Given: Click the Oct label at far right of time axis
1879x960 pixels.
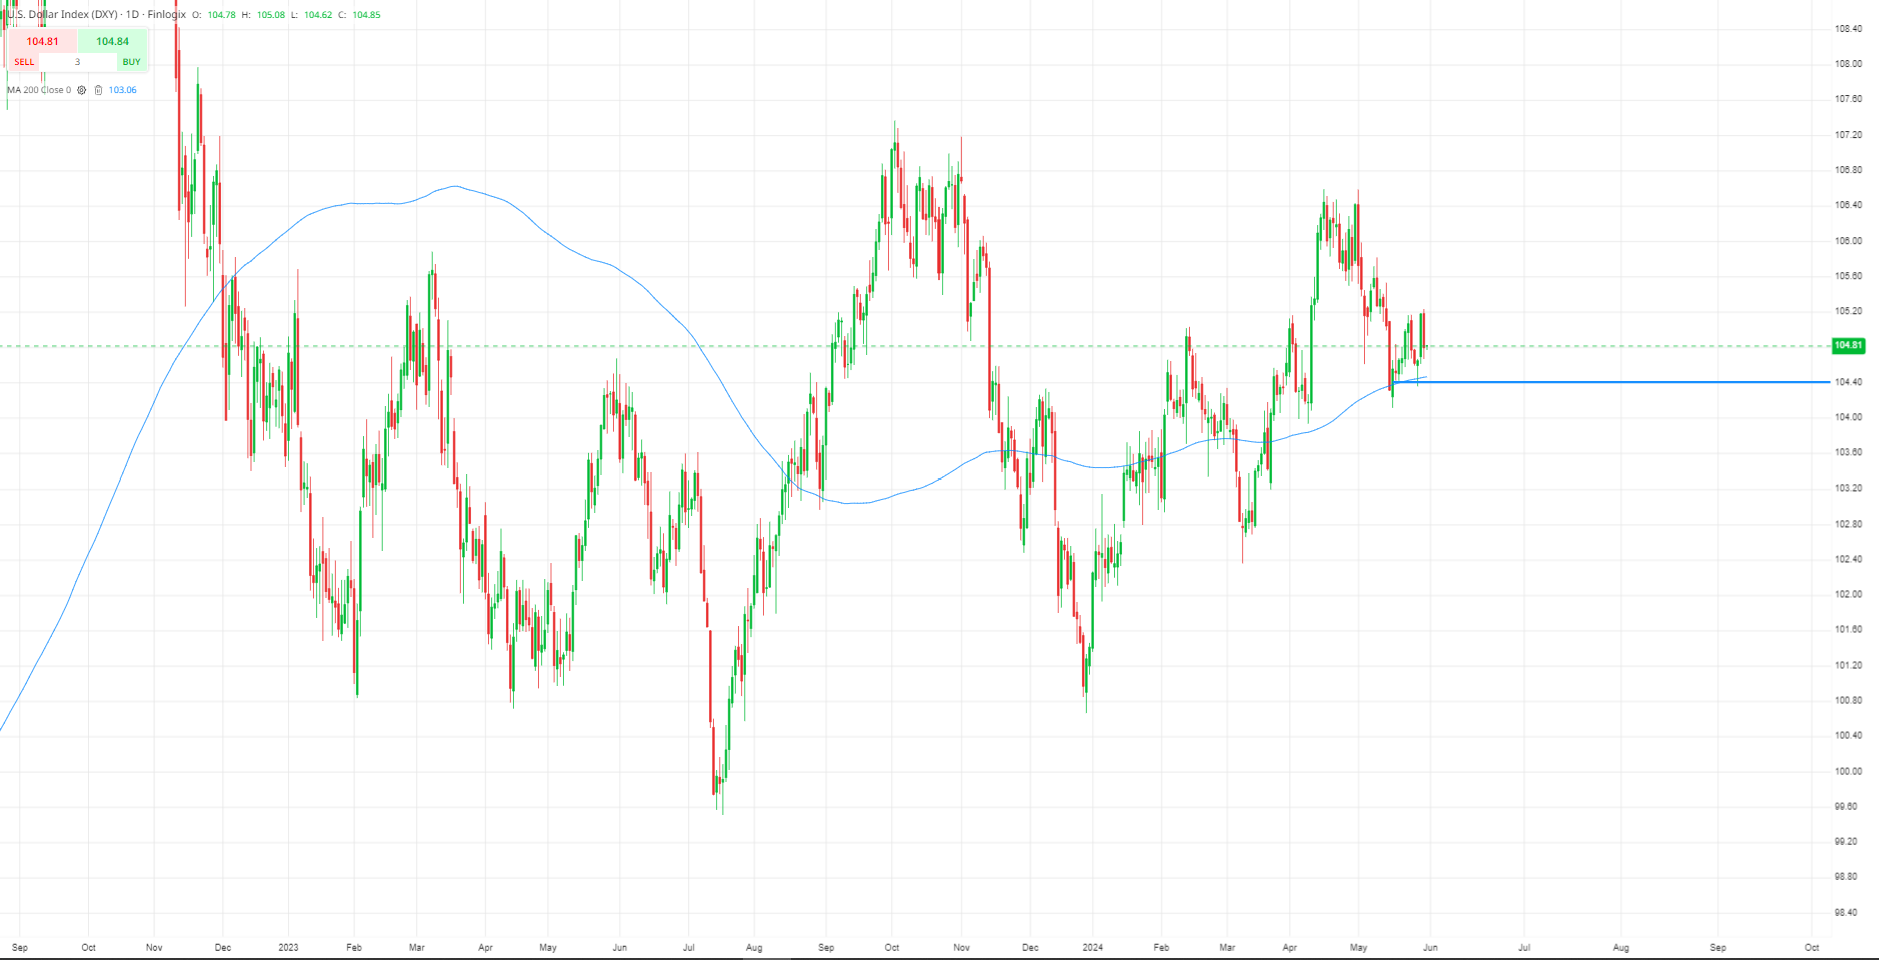Looking at the screenshot, I should point(1811,947).
